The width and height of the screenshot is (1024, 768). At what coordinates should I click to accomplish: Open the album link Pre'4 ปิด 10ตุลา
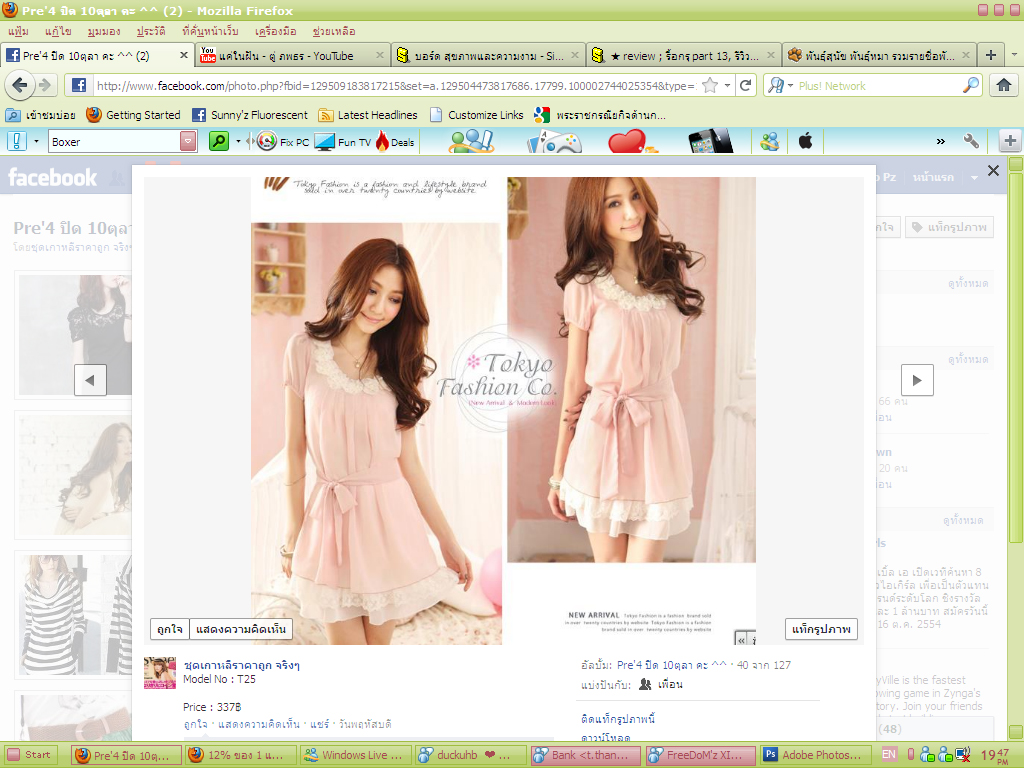pos(671,665)
